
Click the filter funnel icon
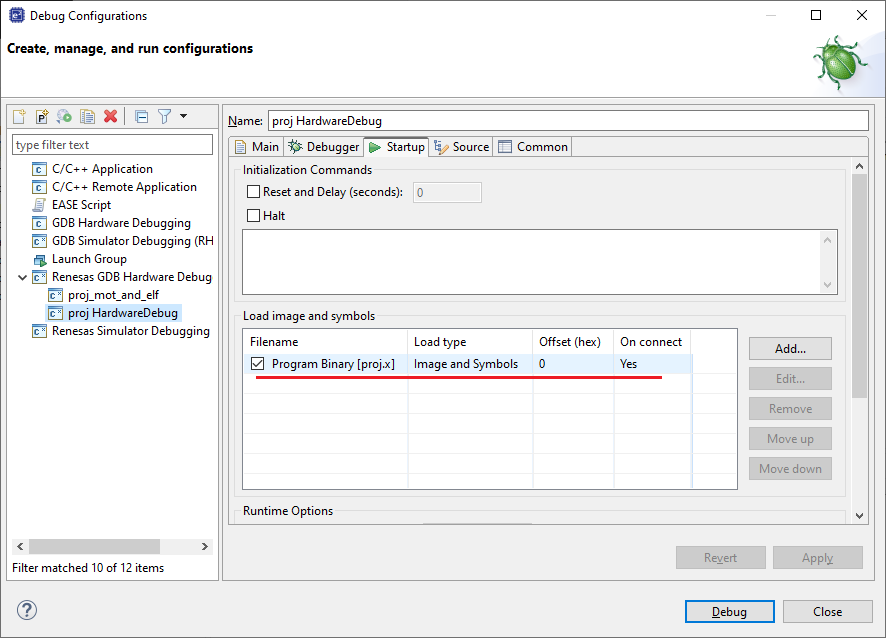click(165, 117)
